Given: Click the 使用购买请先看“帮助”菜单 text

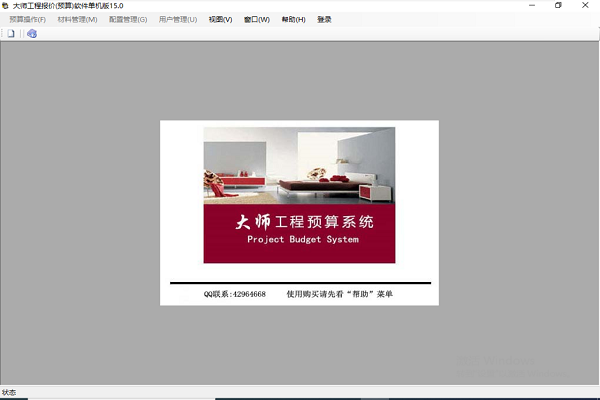Looking at the screenshot, I should tap(340, 294).
